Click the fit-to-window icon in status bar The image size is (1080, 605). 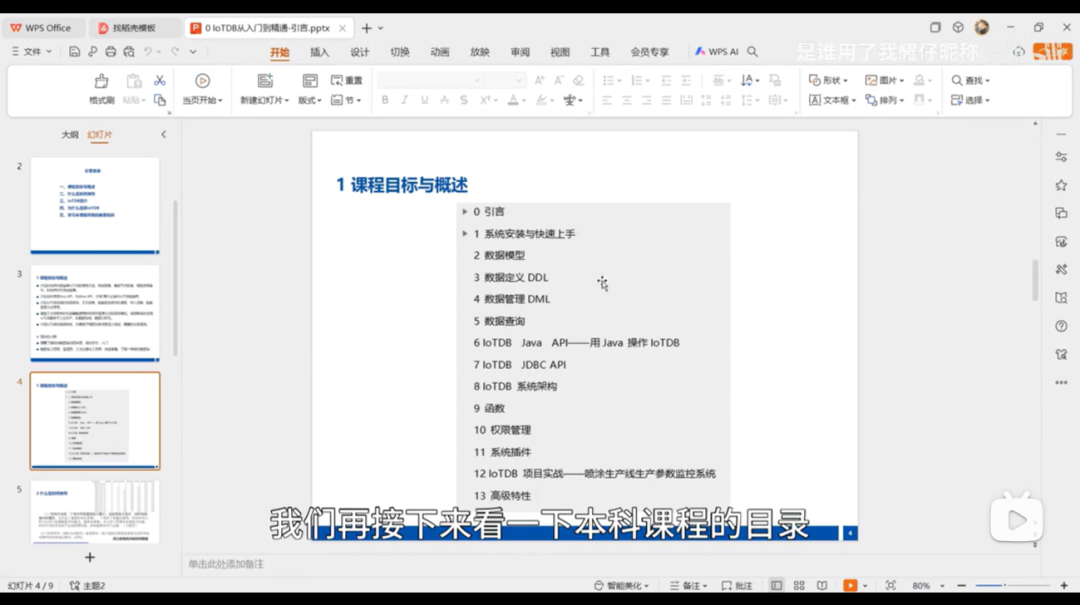[891, 586]
